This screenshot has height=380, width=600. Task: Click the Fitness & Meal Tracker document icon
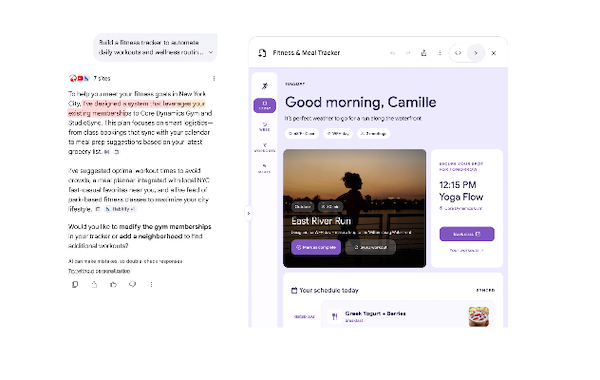point(262,53)
